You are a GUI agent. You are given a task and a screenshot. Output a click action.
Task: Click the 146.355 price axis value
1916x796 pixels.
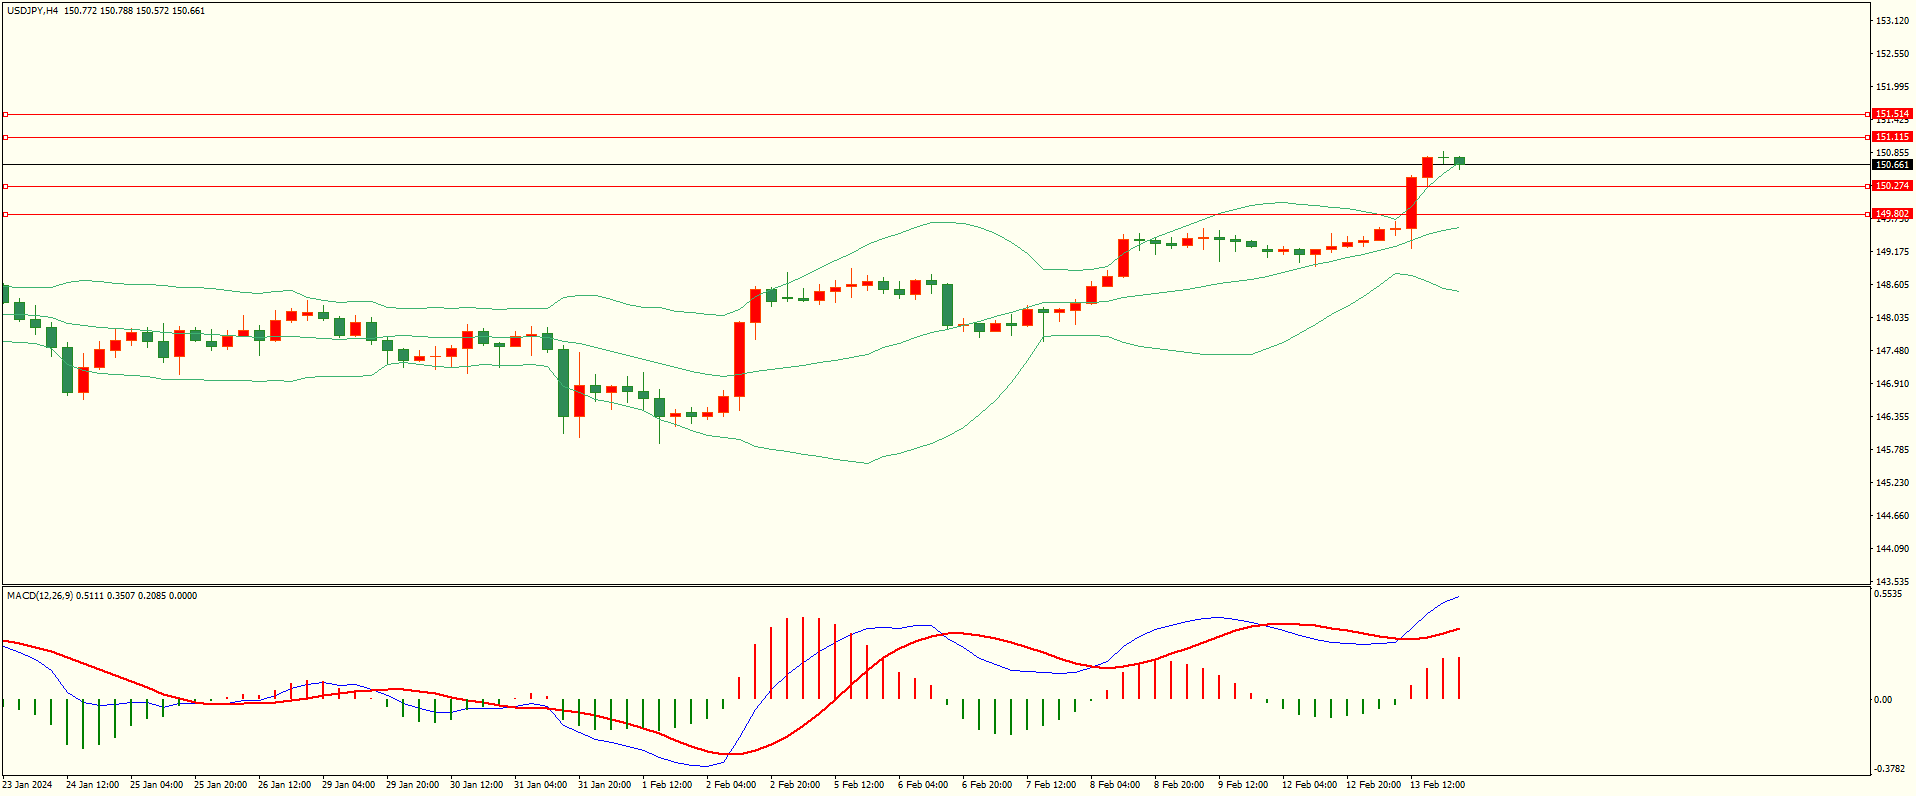click(x=1892, y=417)
